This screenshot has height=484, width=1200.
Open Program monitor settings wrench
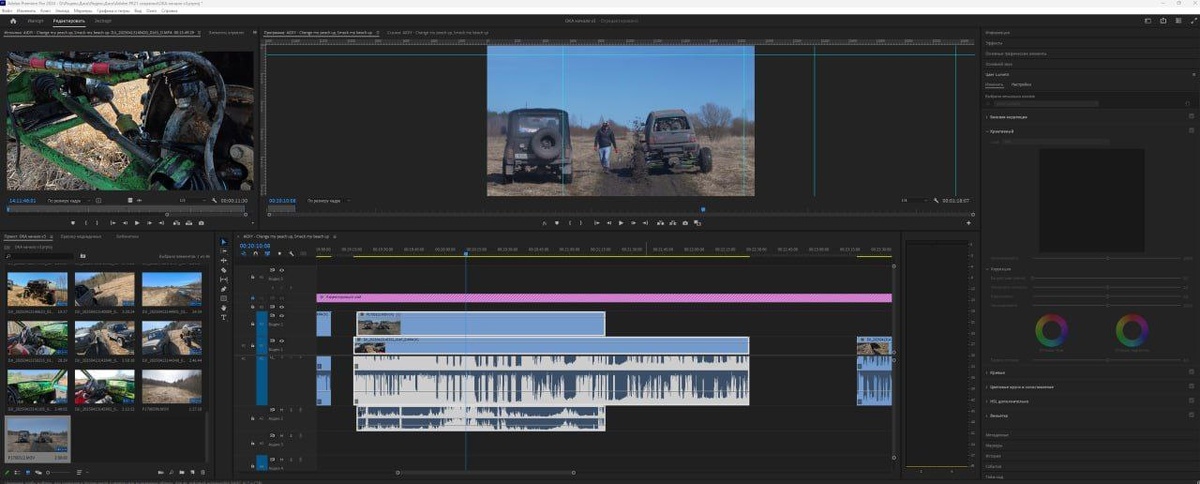pyautogui.click(x=937, y=200)
